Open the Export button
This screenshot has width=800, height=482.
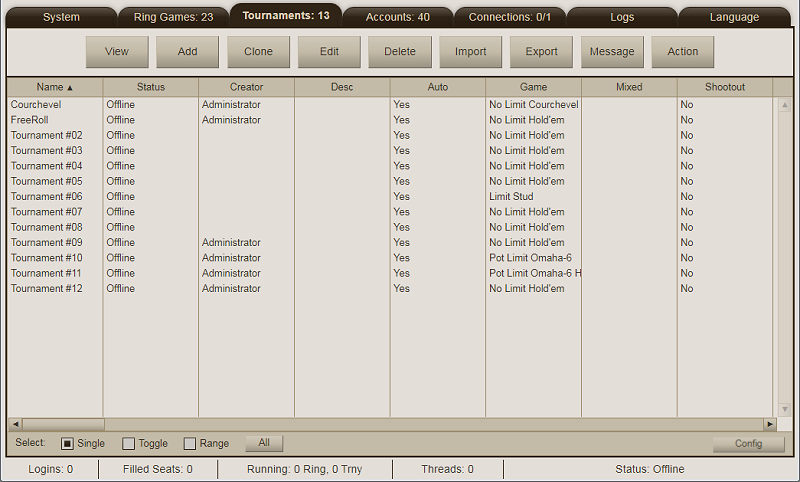pos(541,52)
